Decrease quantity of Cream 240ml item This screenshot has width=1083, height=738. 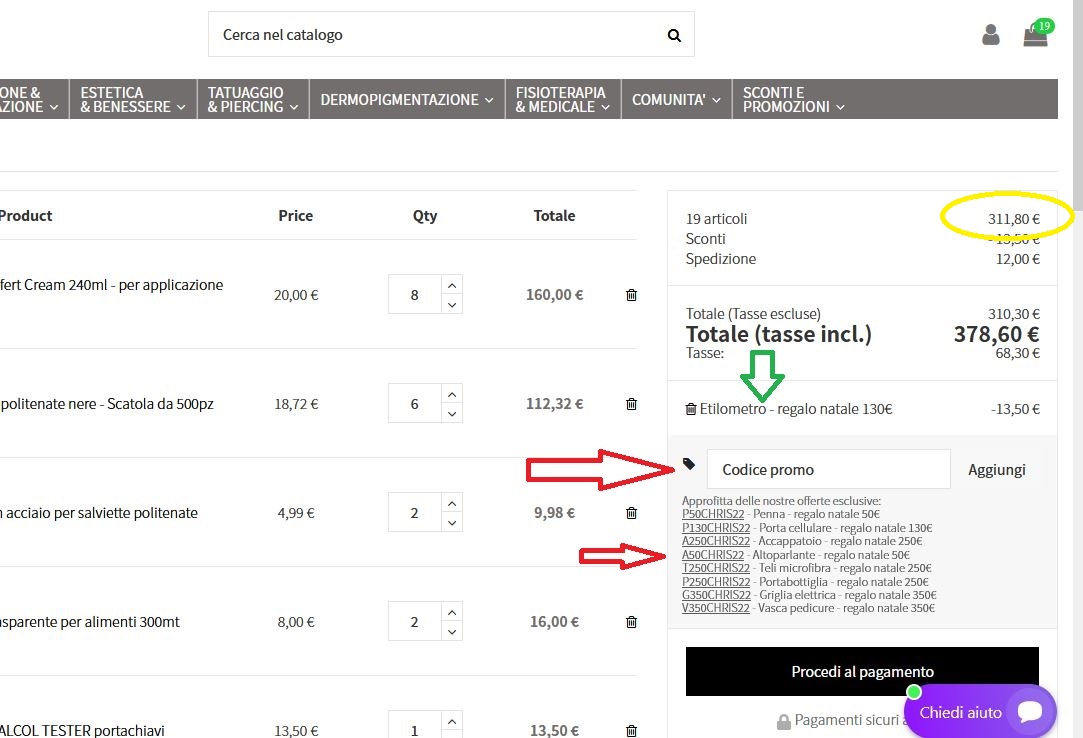tap(452, 305)
